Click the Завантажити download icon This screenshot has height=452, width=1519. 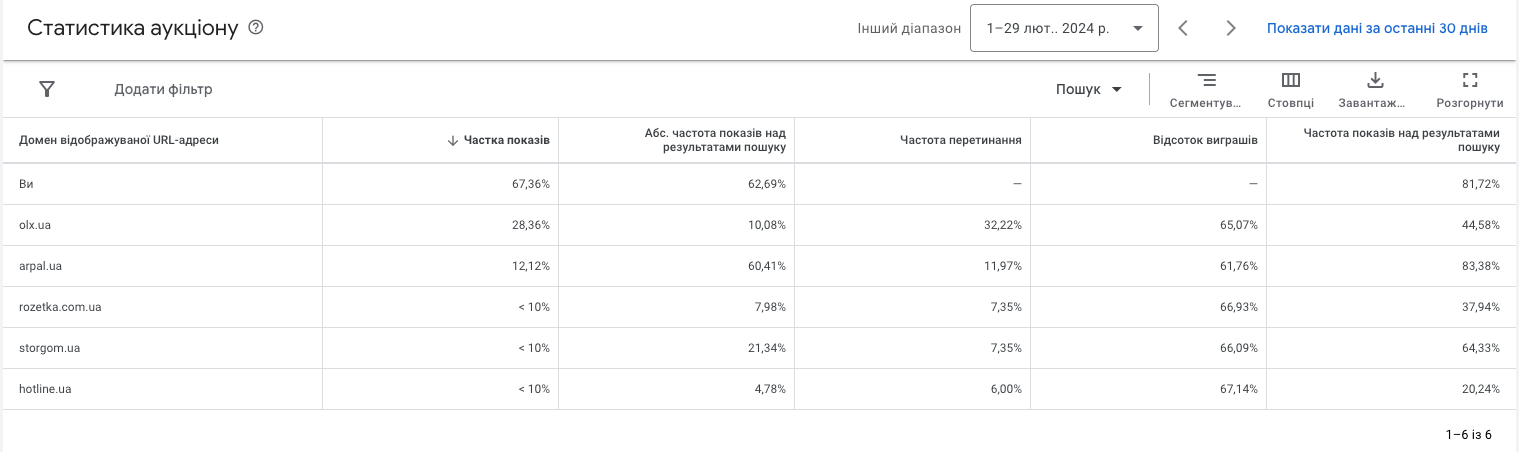(1374, 81)
